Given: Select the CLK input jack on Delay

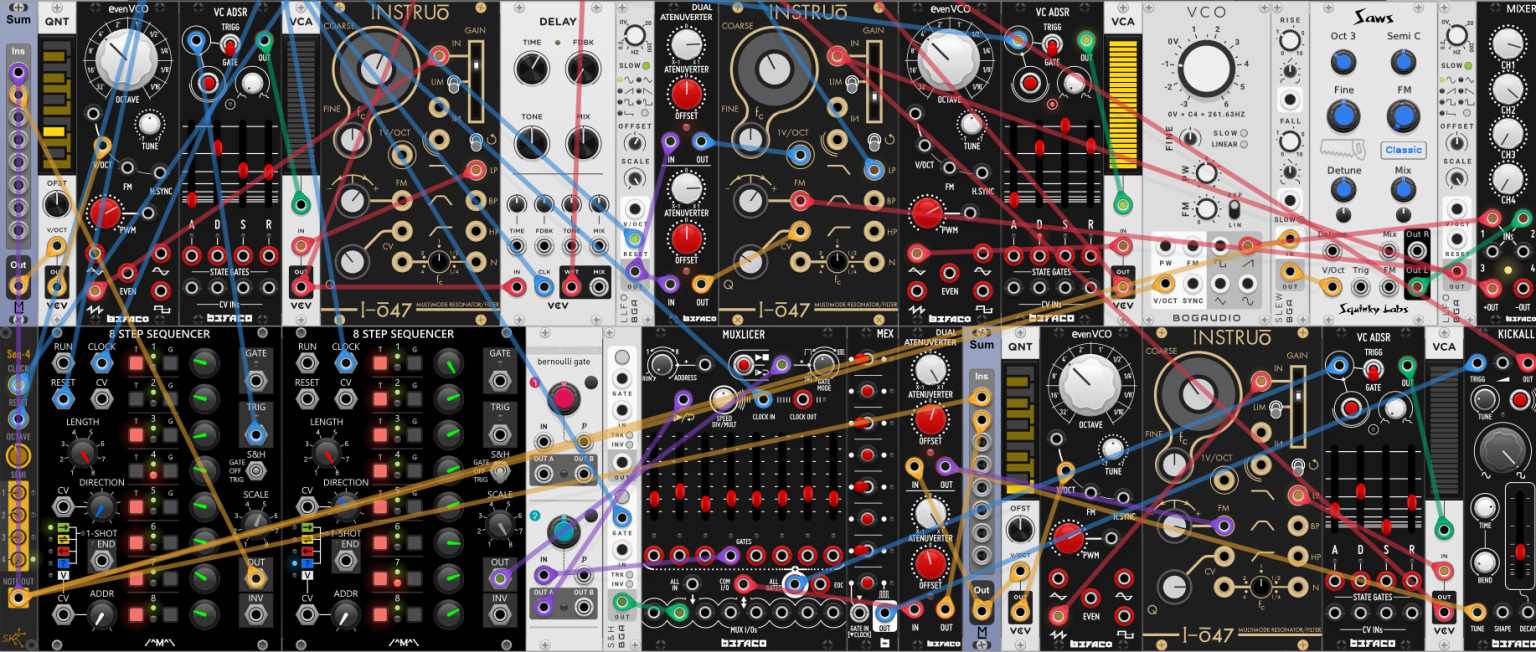Looking at the screenshot, I should [545, 288].
